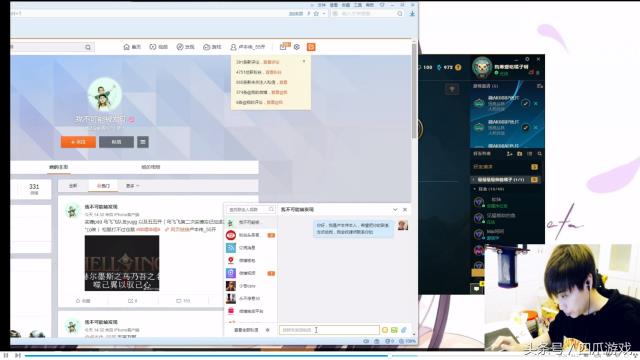Accept the second game invite checkmark
The width and height of the screenshot is (640, 360).
click(x=525, y=128)
